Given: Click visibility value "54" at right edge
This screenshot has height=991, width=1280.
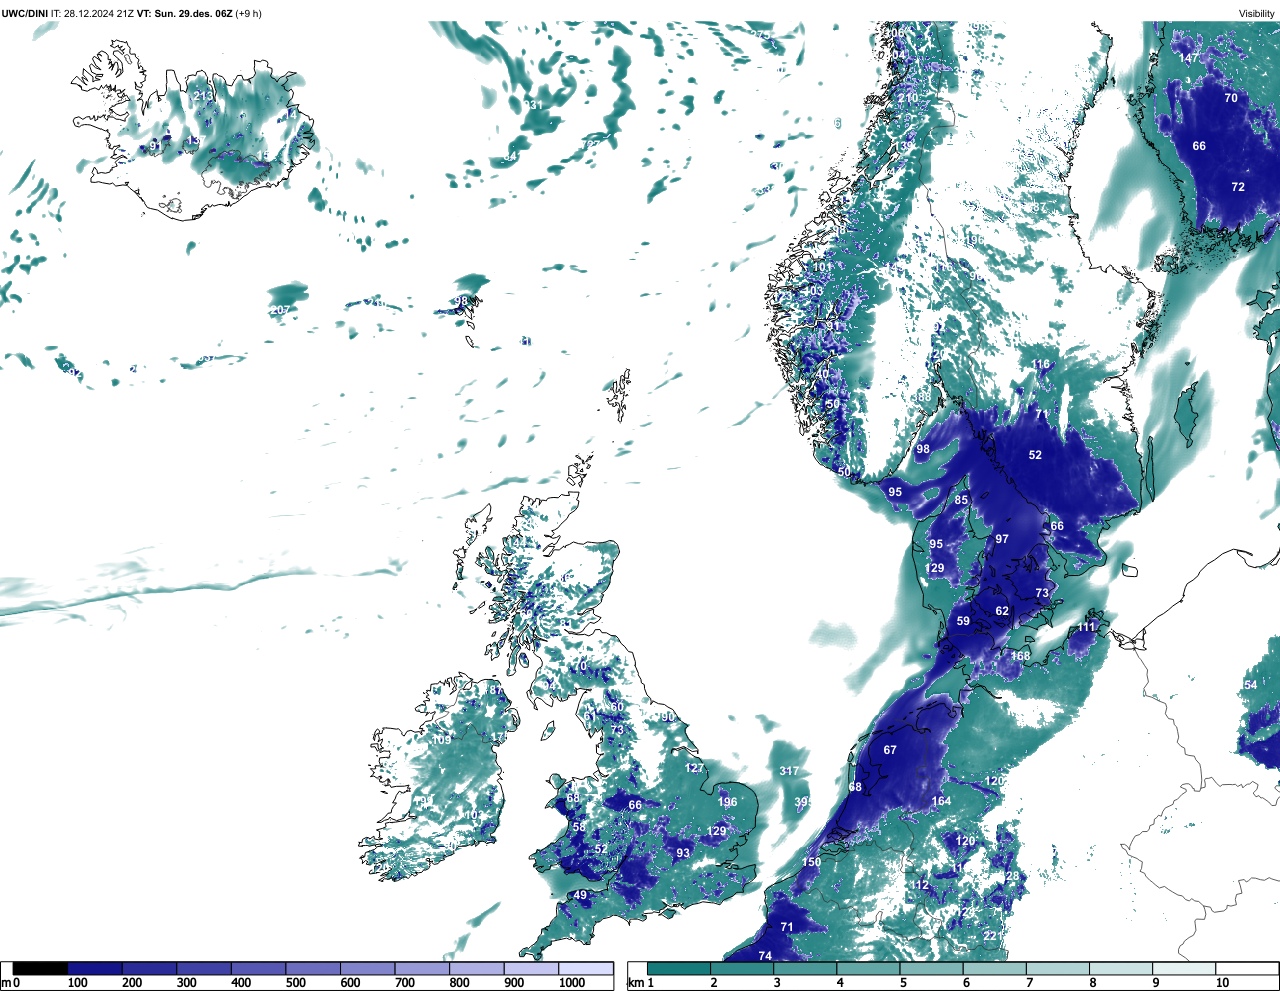Looking at the screenshot, I should 1250,685.
